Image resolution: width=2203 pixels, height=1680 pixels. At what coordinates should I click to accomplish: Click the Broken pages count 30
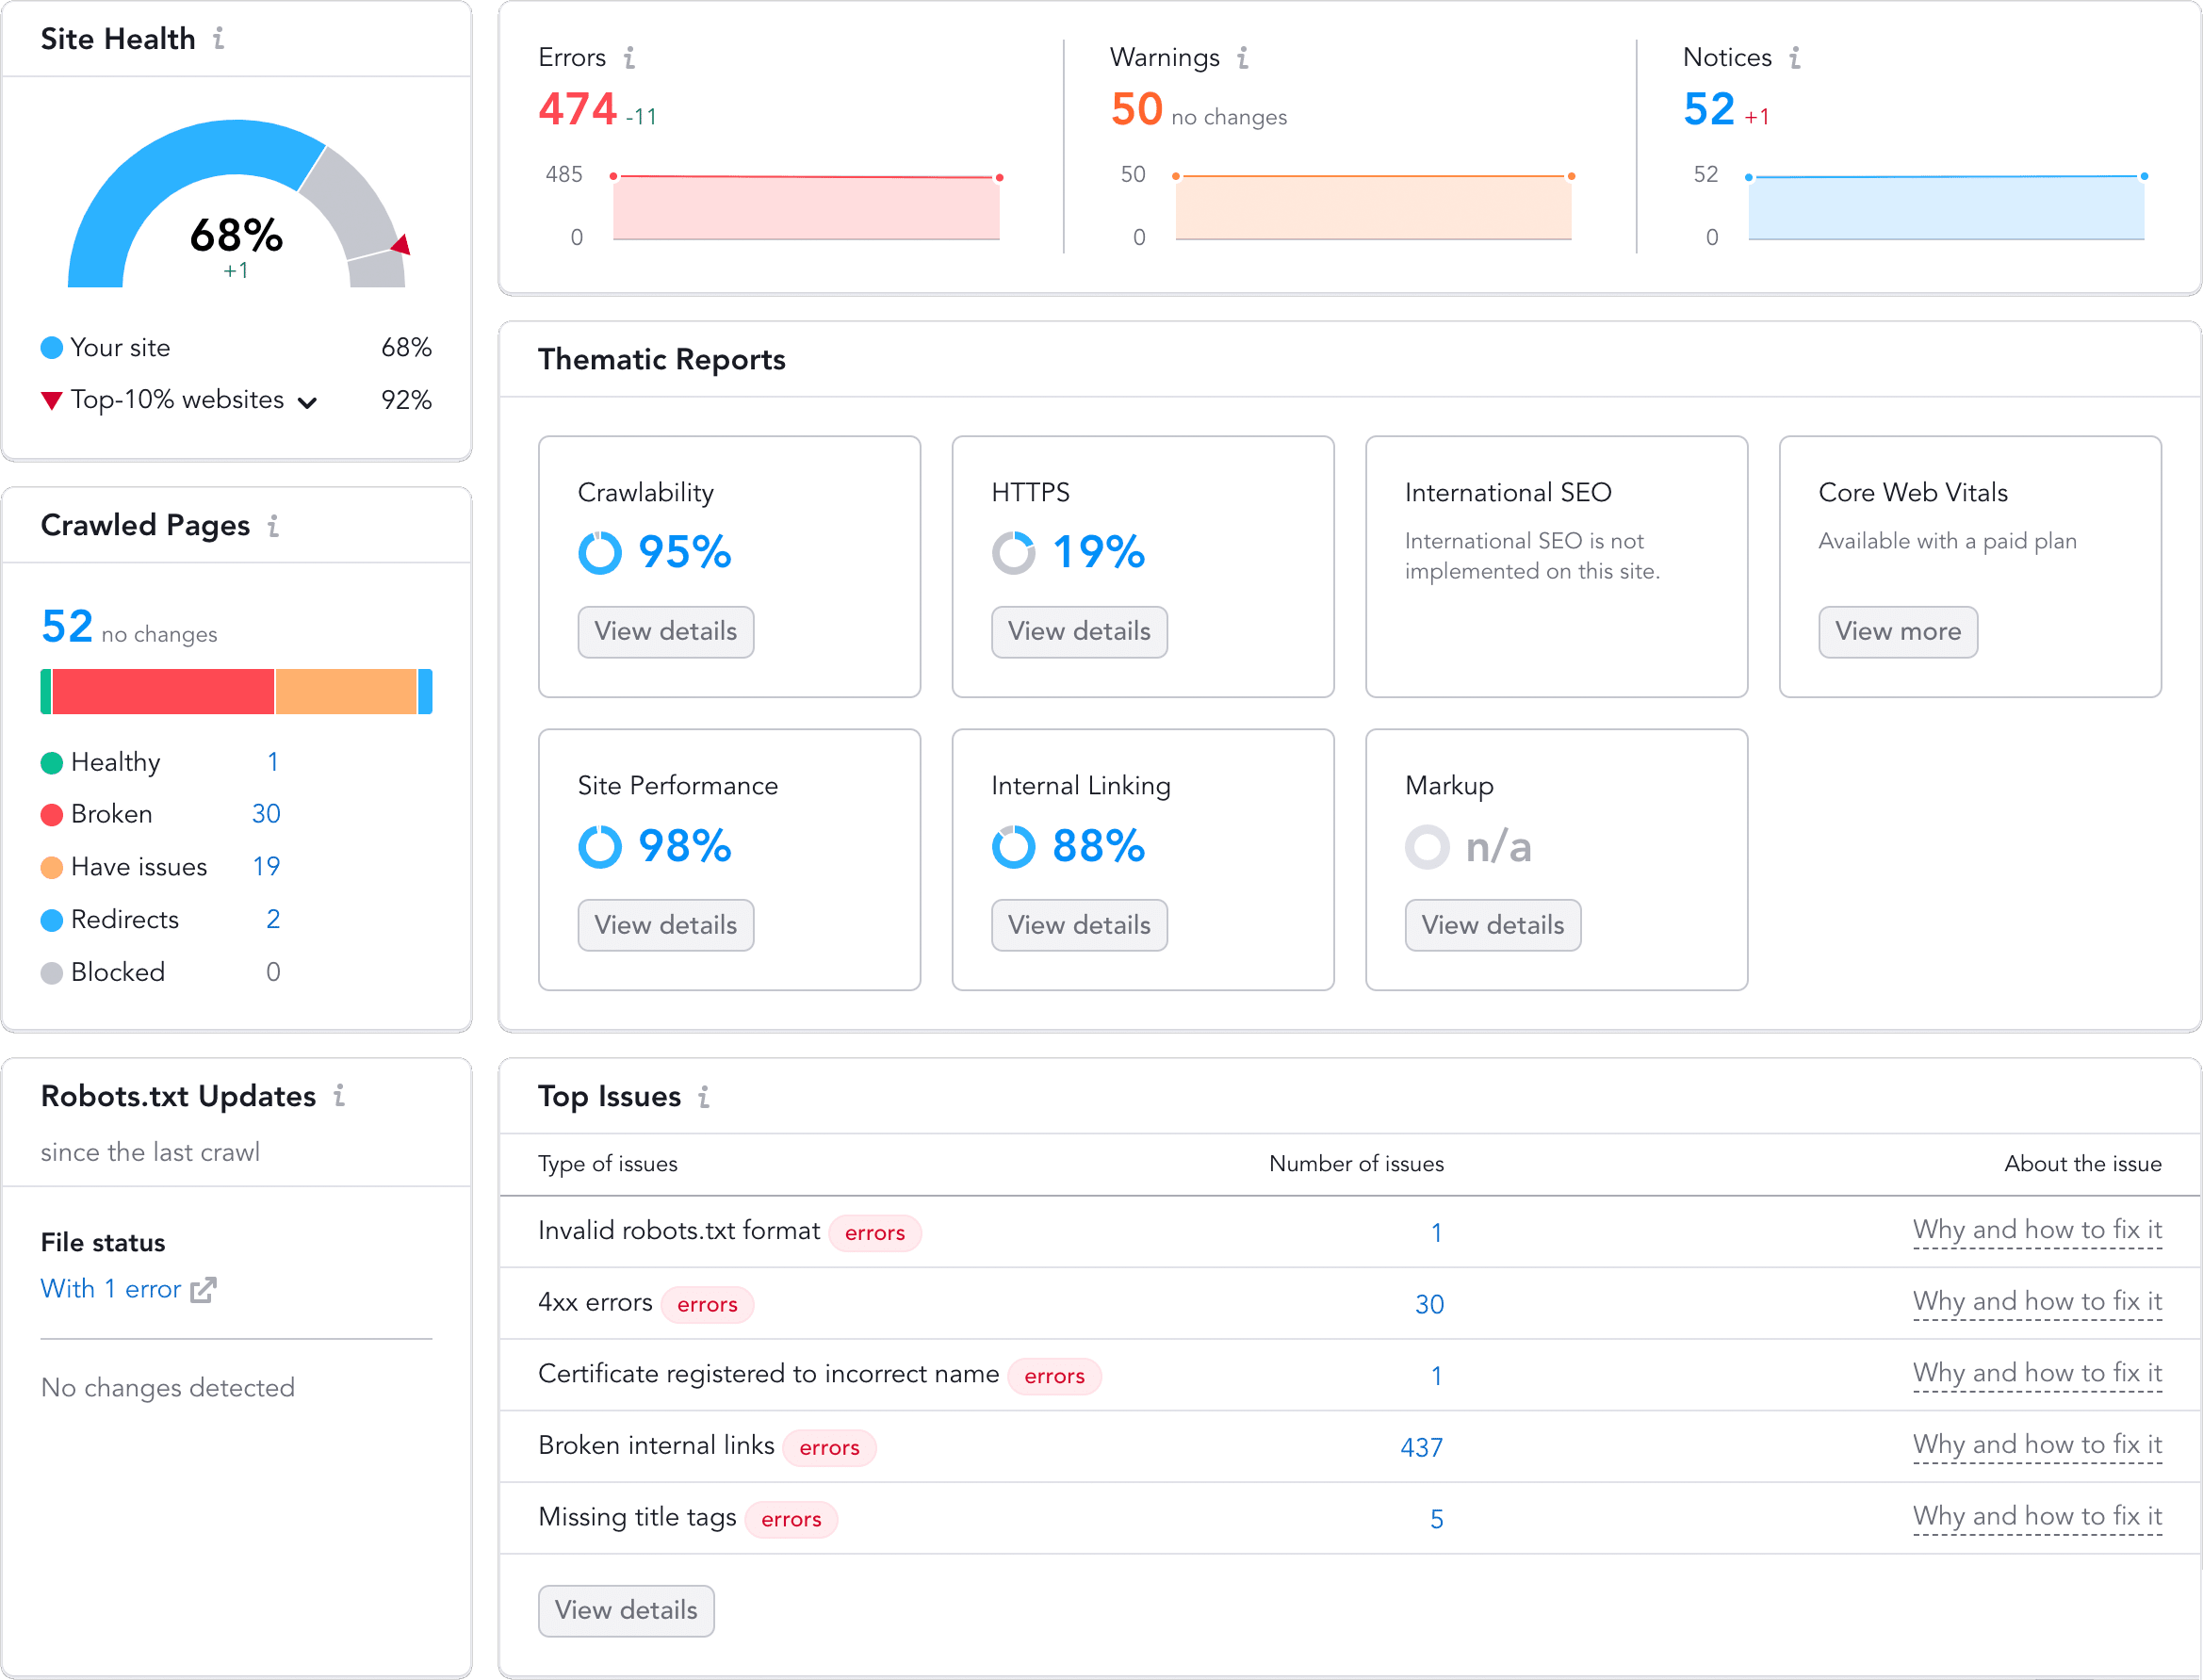pyautogui.click(x=266, y=815)
